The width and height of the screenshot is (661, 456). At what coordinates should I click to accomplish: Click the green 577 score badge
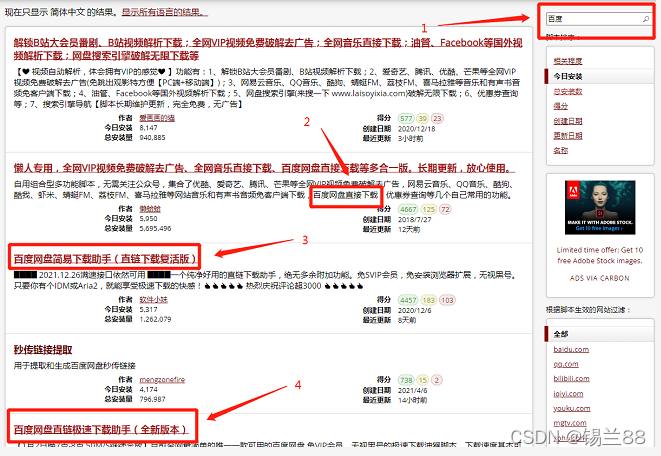(x=406, y=118)
